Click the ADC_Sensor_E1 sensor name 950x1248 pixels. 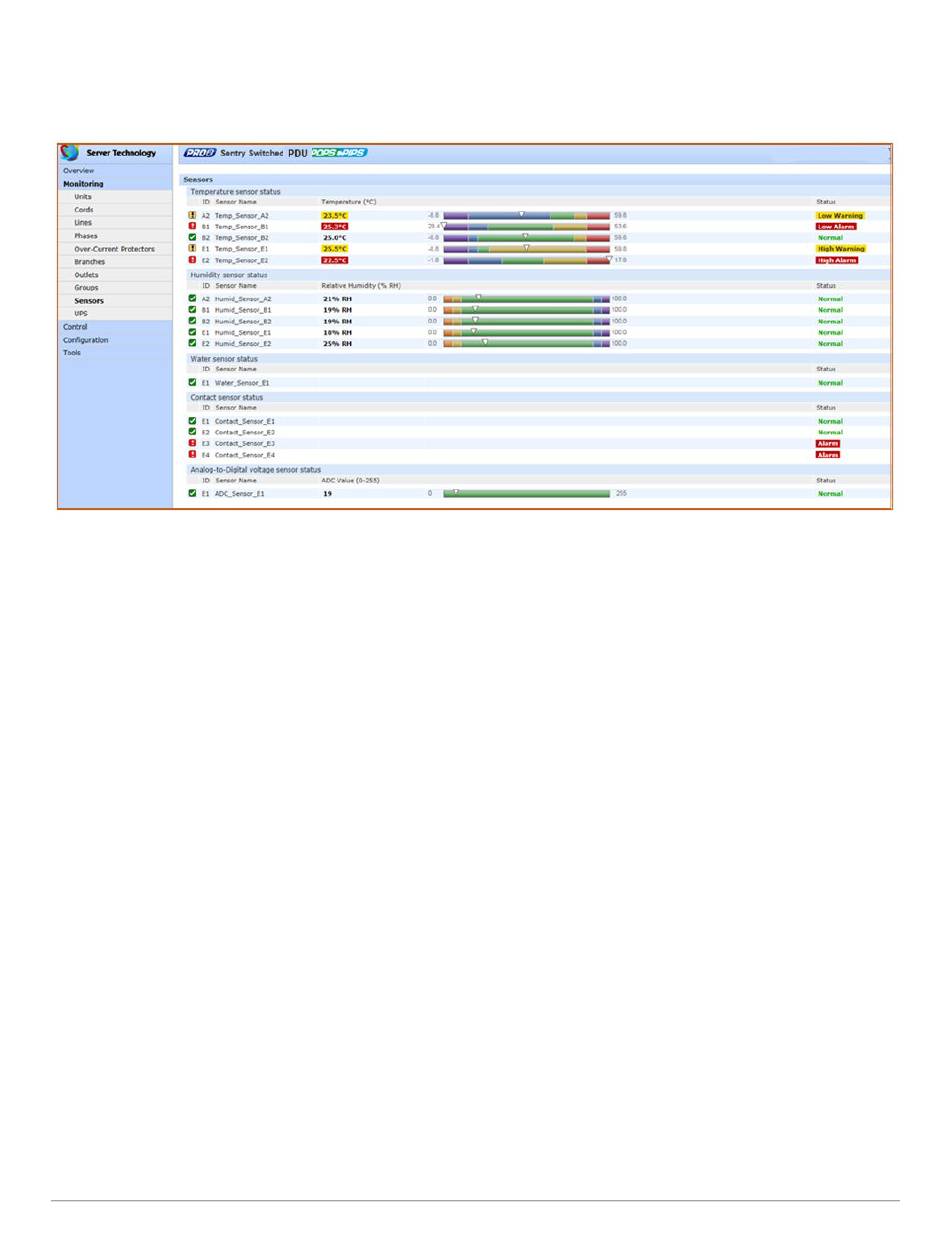pos(239,494)
